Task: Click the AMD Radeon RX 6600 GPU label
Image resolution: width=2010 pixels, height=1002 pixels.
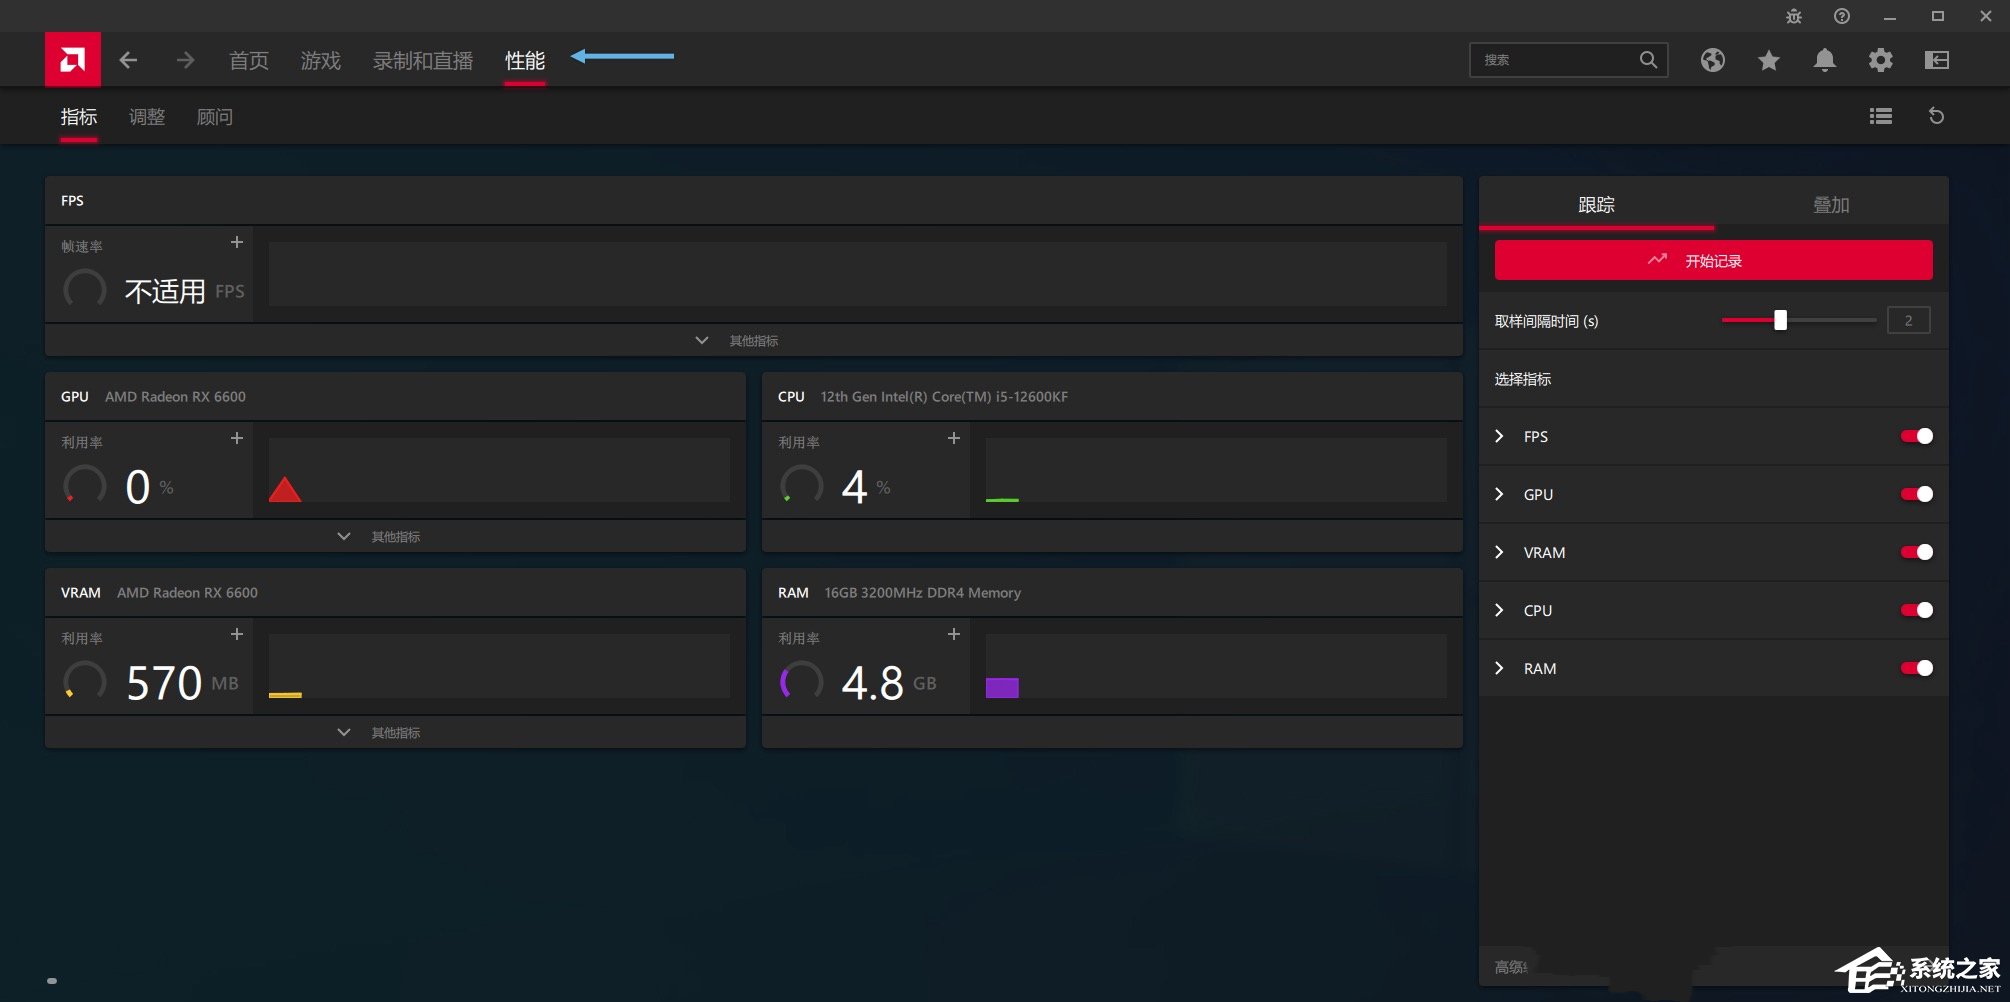Action: [x=175, y=397]
